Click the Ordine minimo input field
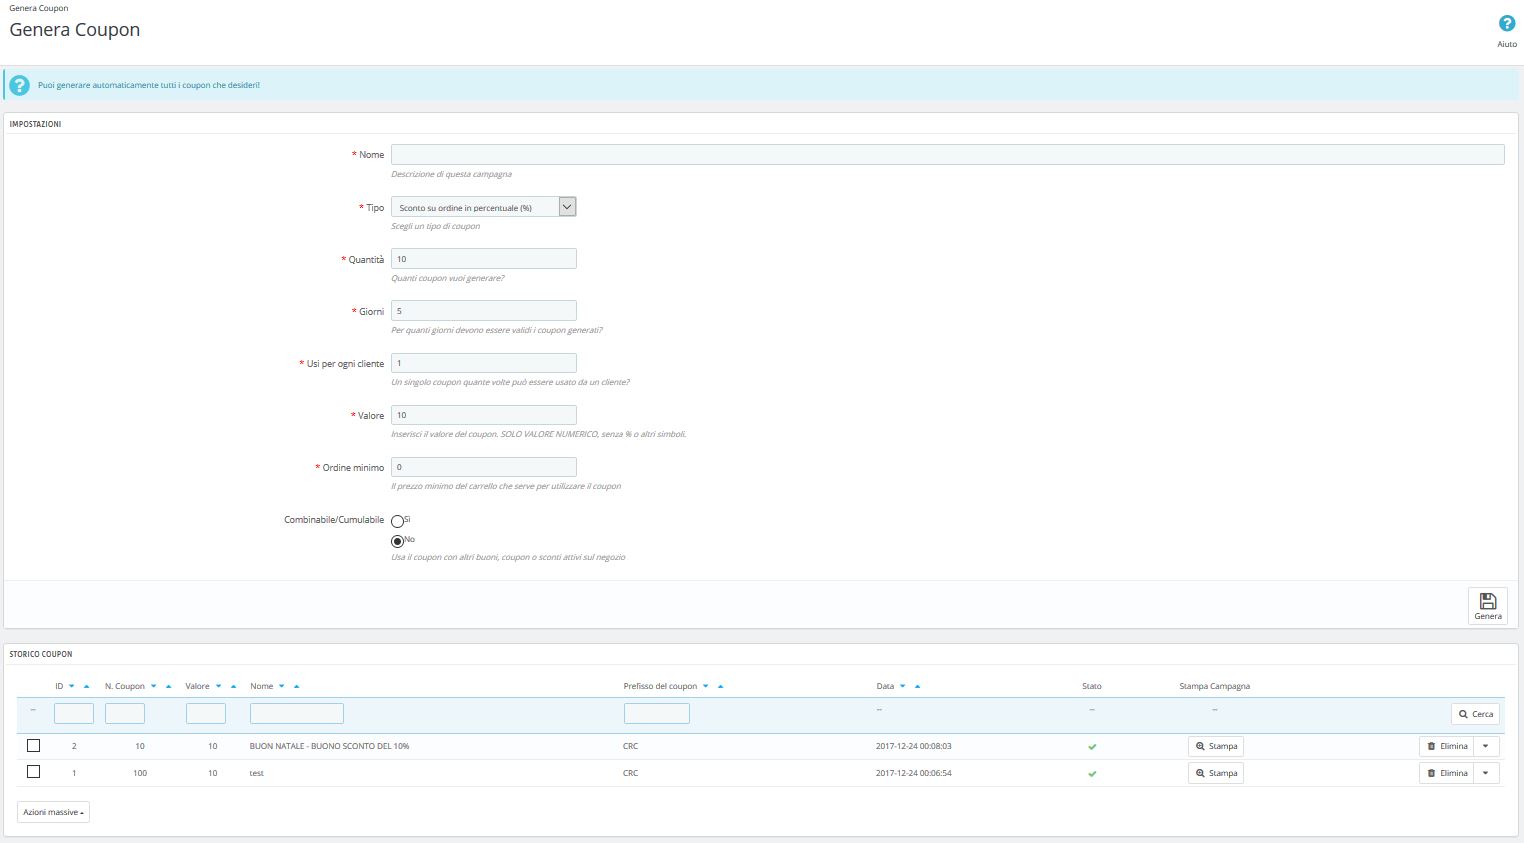The height and width of the screenshot is (843, 1524). [483, 467]
